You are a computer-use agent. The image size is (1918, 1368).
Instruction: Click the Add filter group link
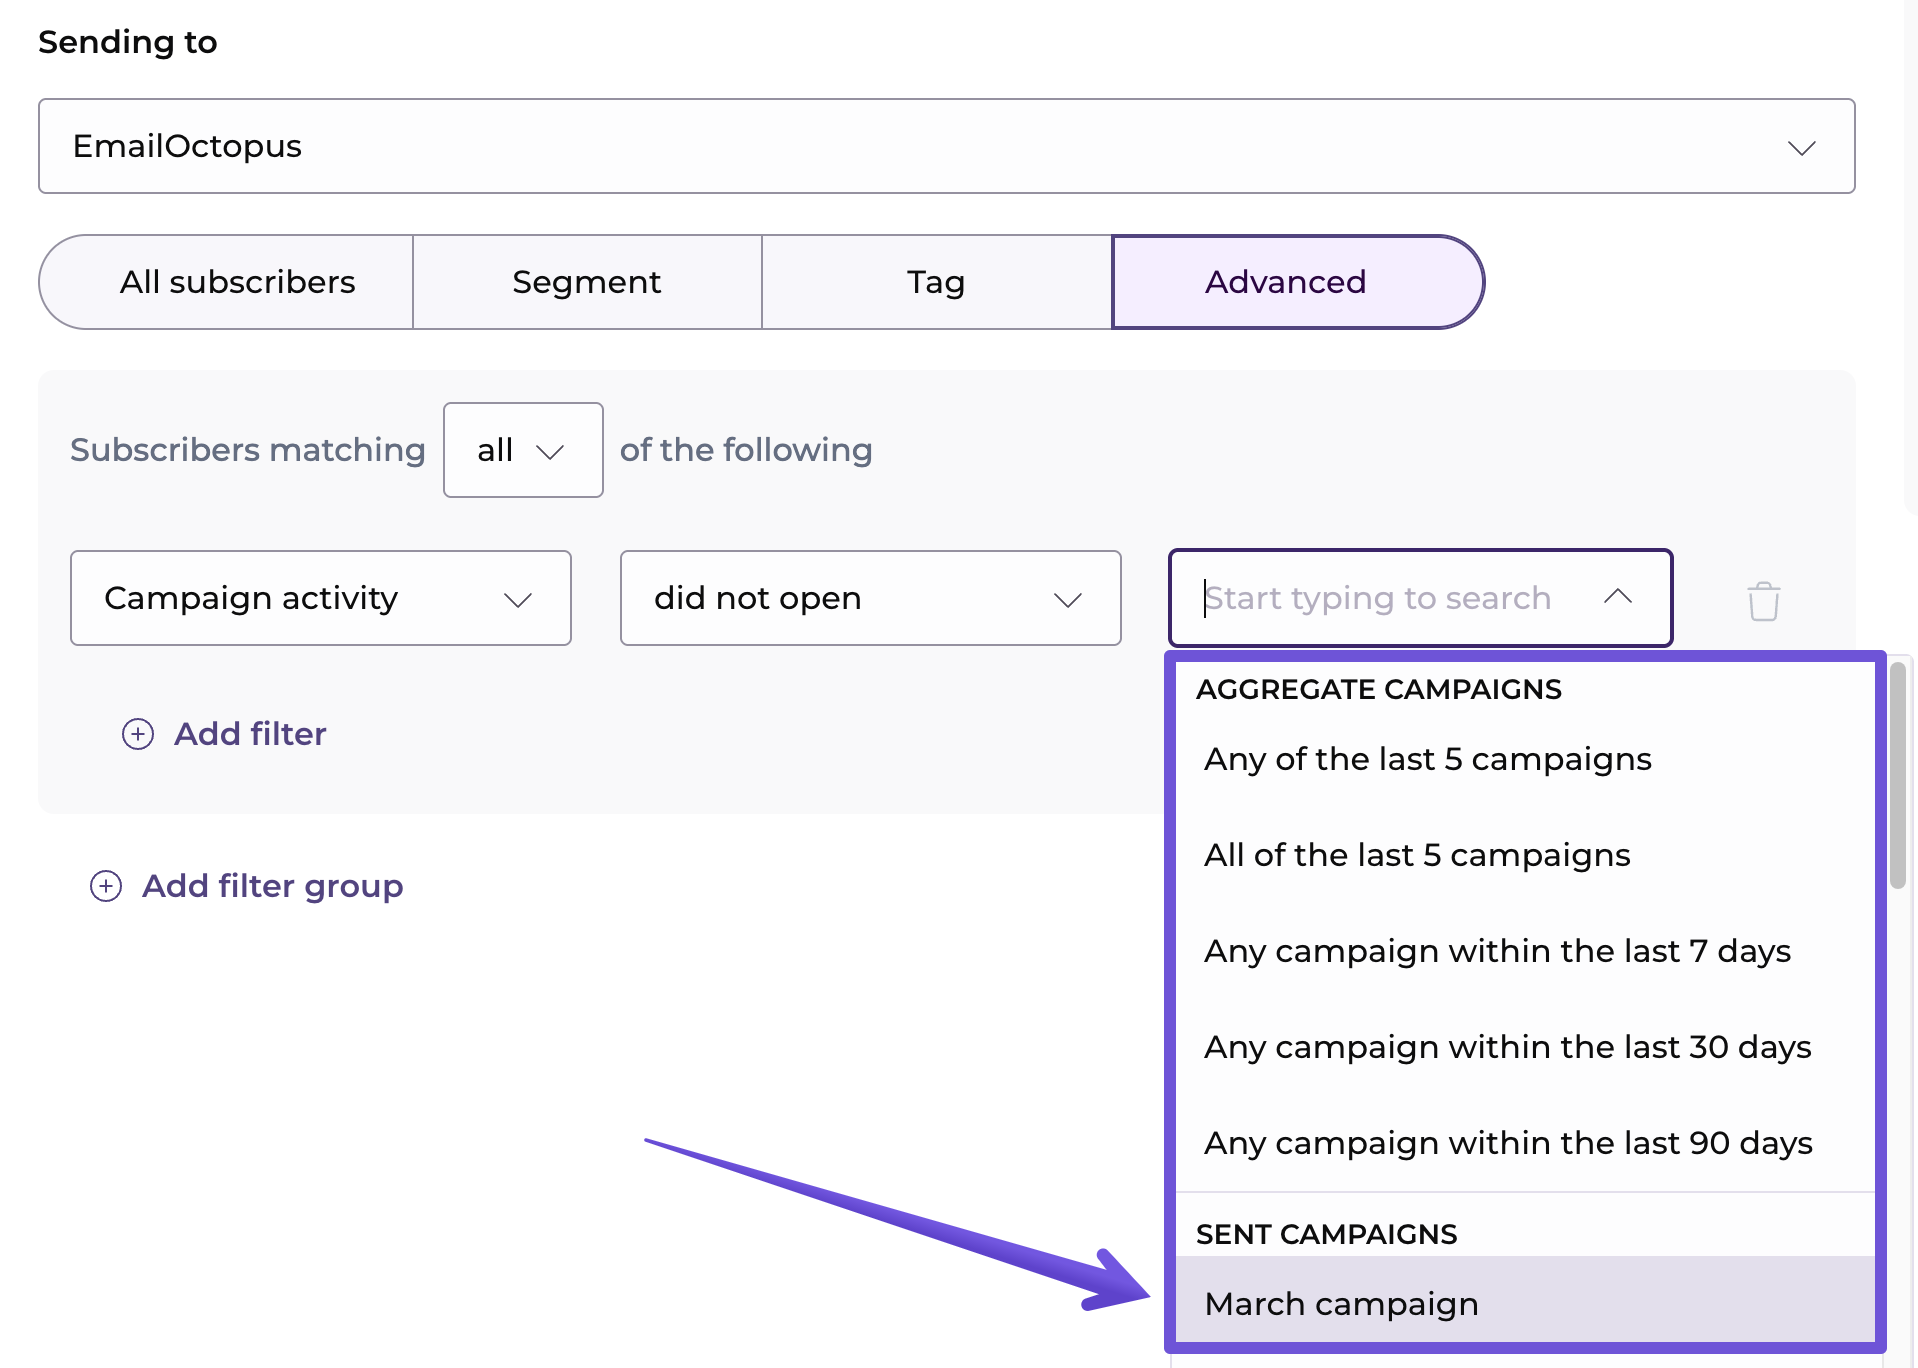[272, 886]
